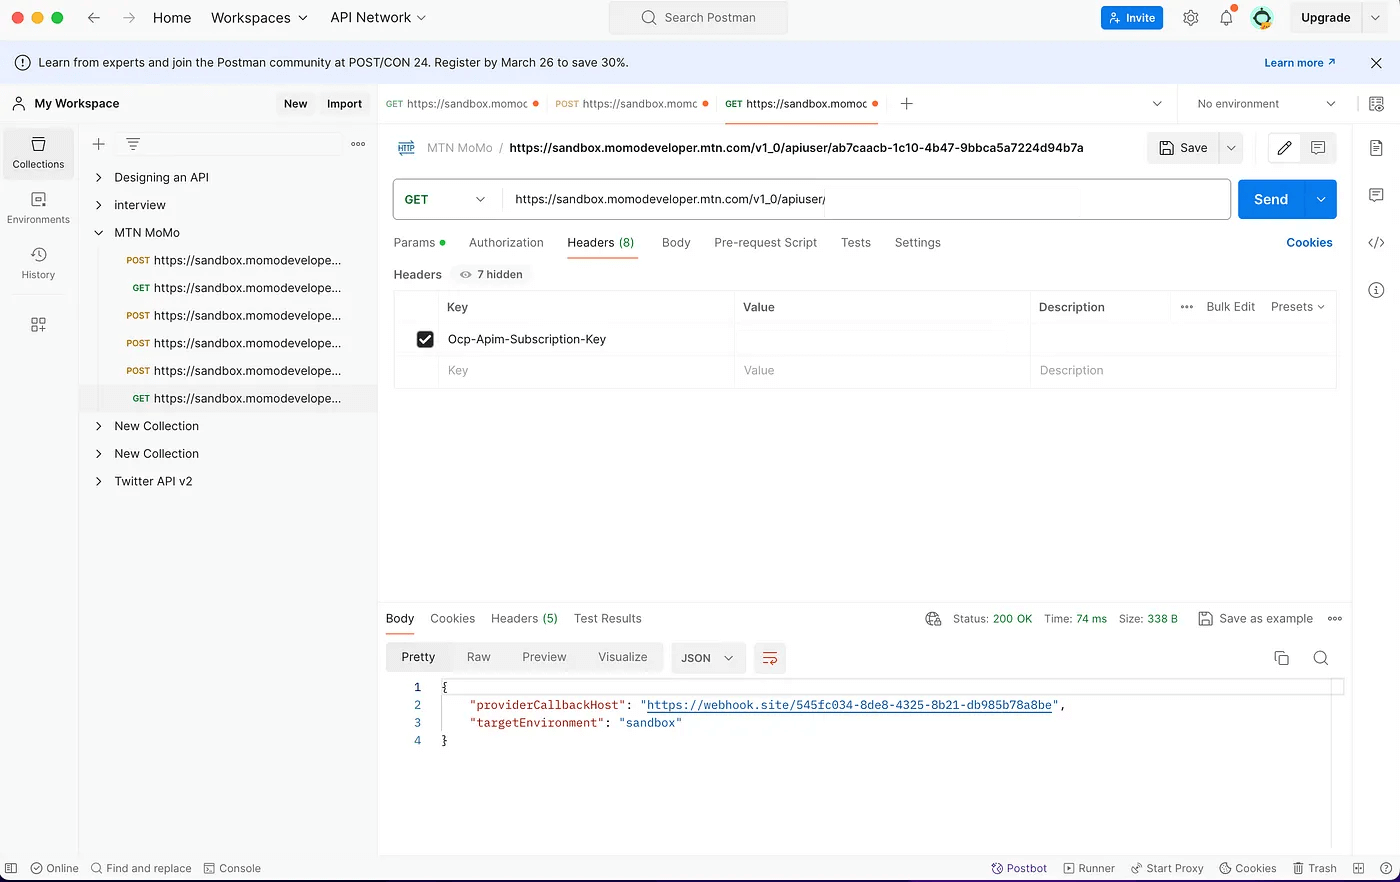Open the configure workspace sidebar icon

pos(38,325)
